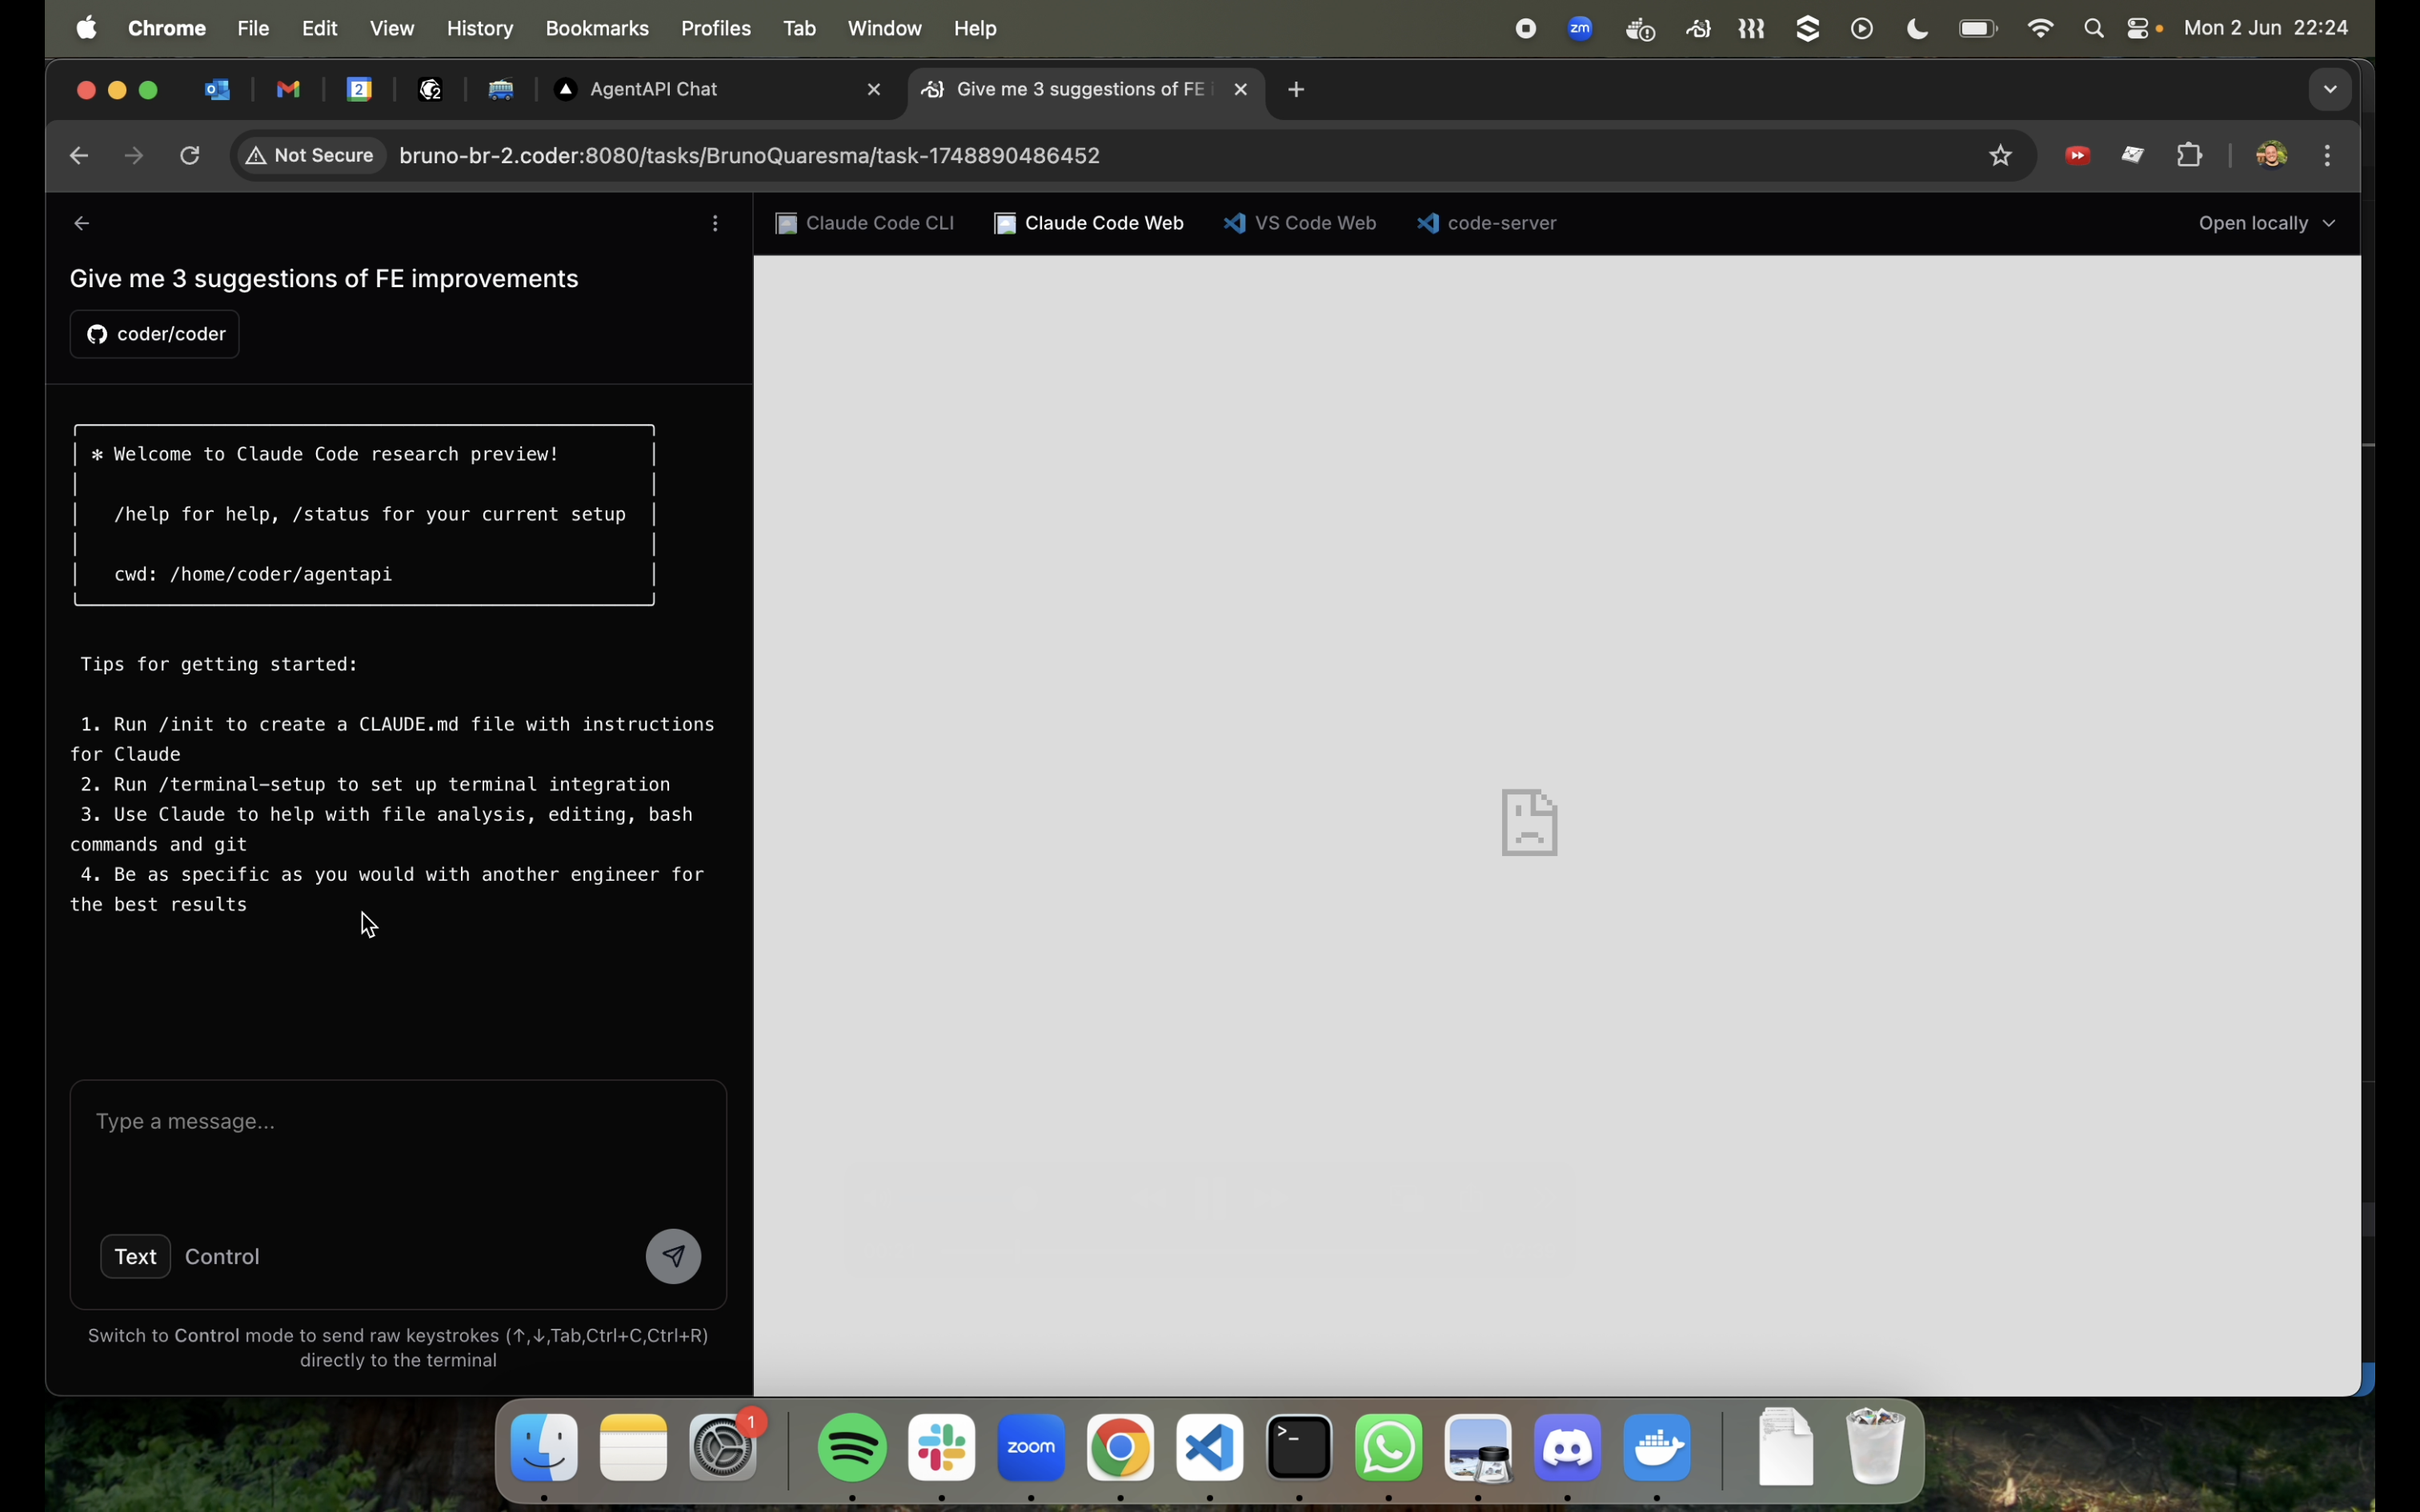The height and width of the screenshot is (1512, 2420).
Task: Open Slack from the Dock
Action: (x=942, y=1447)
